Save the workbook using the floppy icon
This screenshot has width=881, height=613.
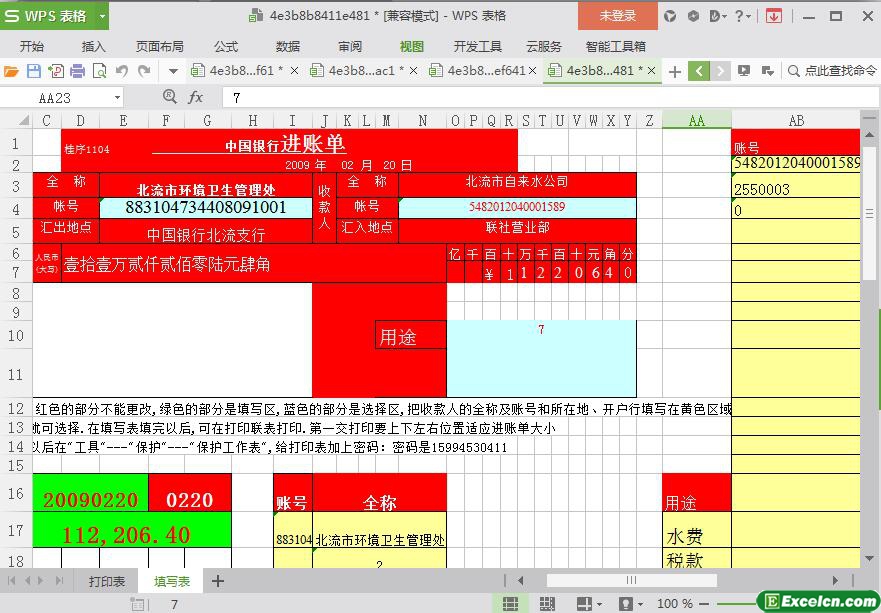click(x=34, y=71)
